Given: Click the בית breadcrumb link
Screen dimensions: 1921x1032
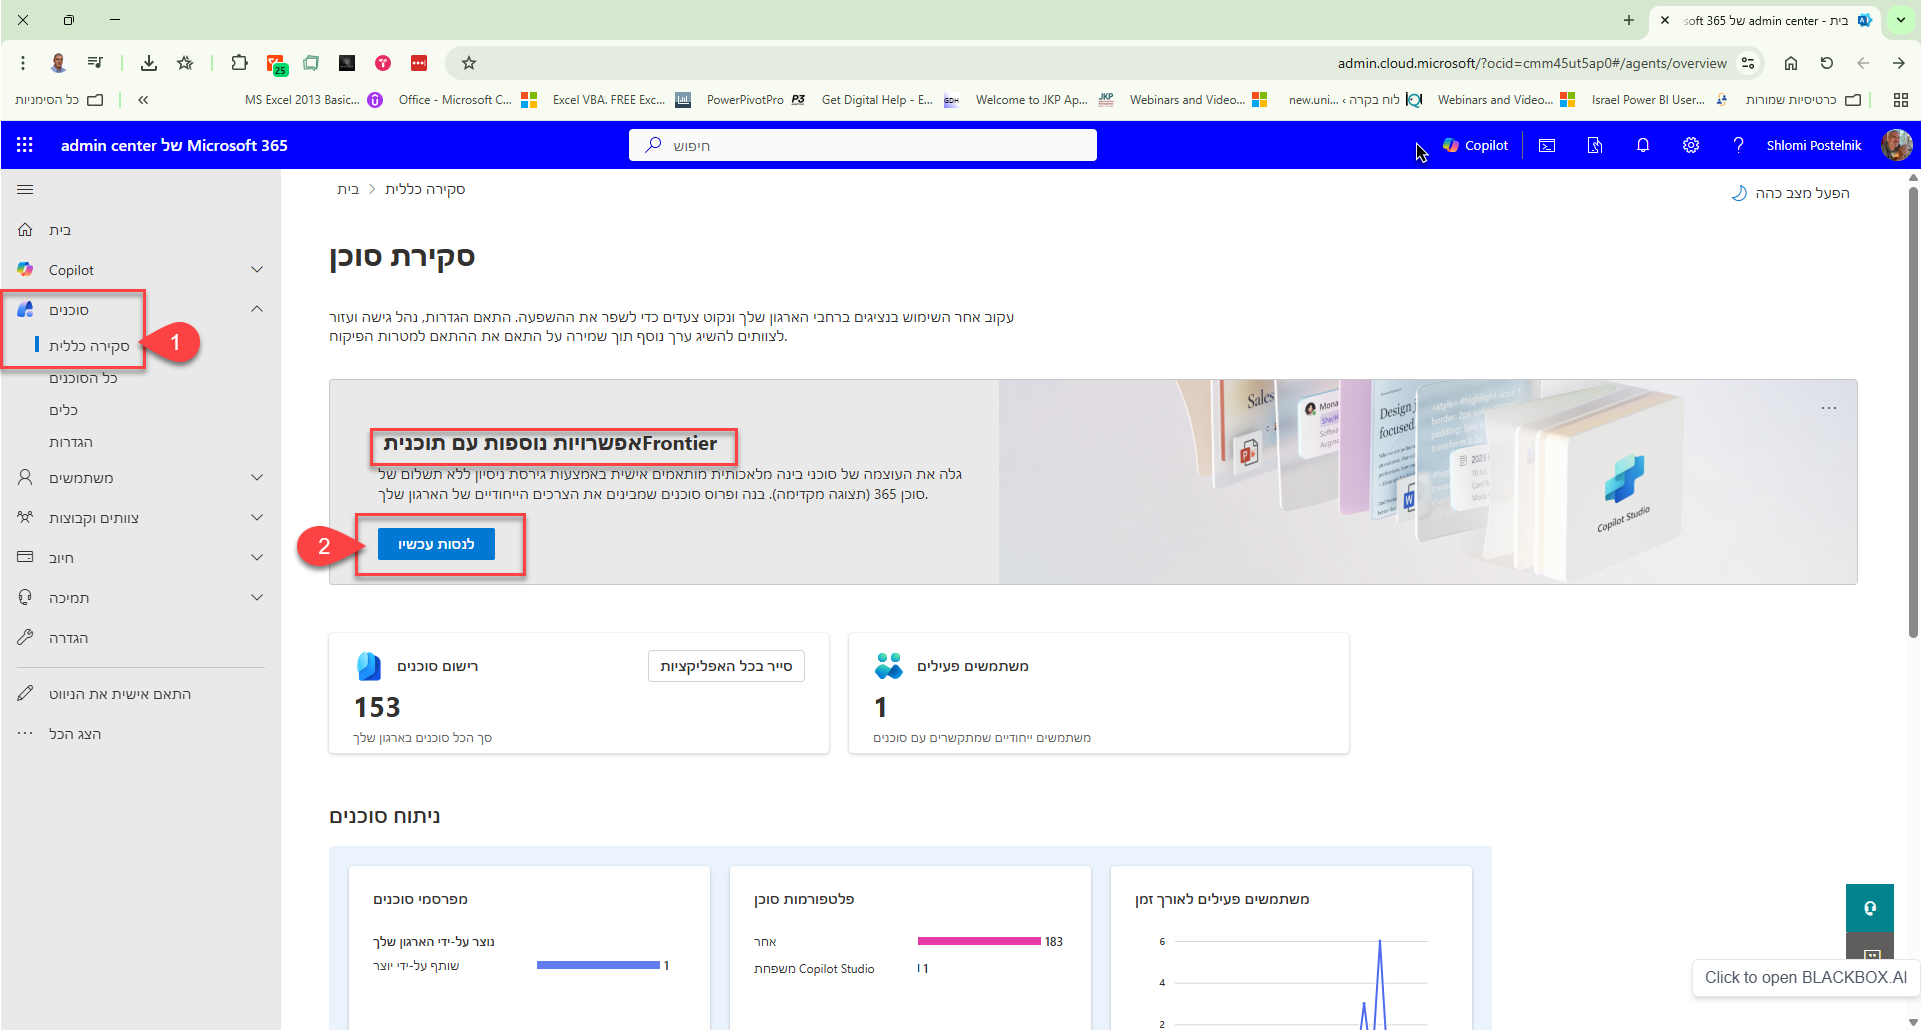Looking at the screenshot, I should point(347,189).
